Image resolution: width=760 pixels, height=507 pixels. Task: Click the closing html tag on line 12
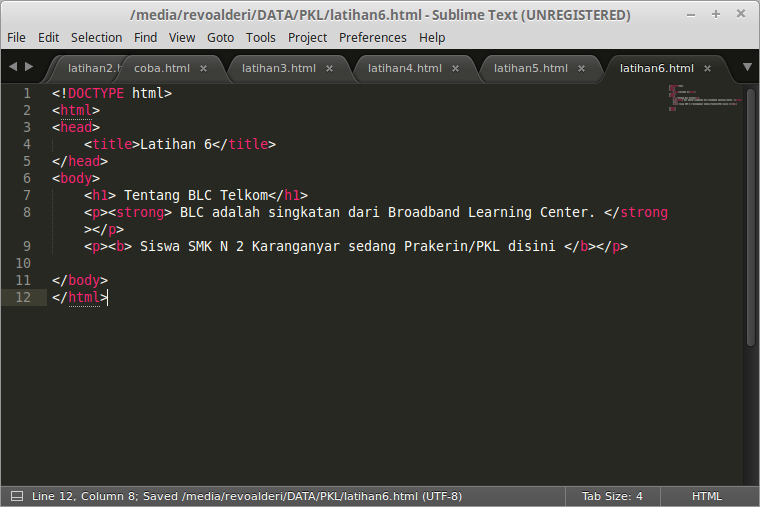point(80,297)
